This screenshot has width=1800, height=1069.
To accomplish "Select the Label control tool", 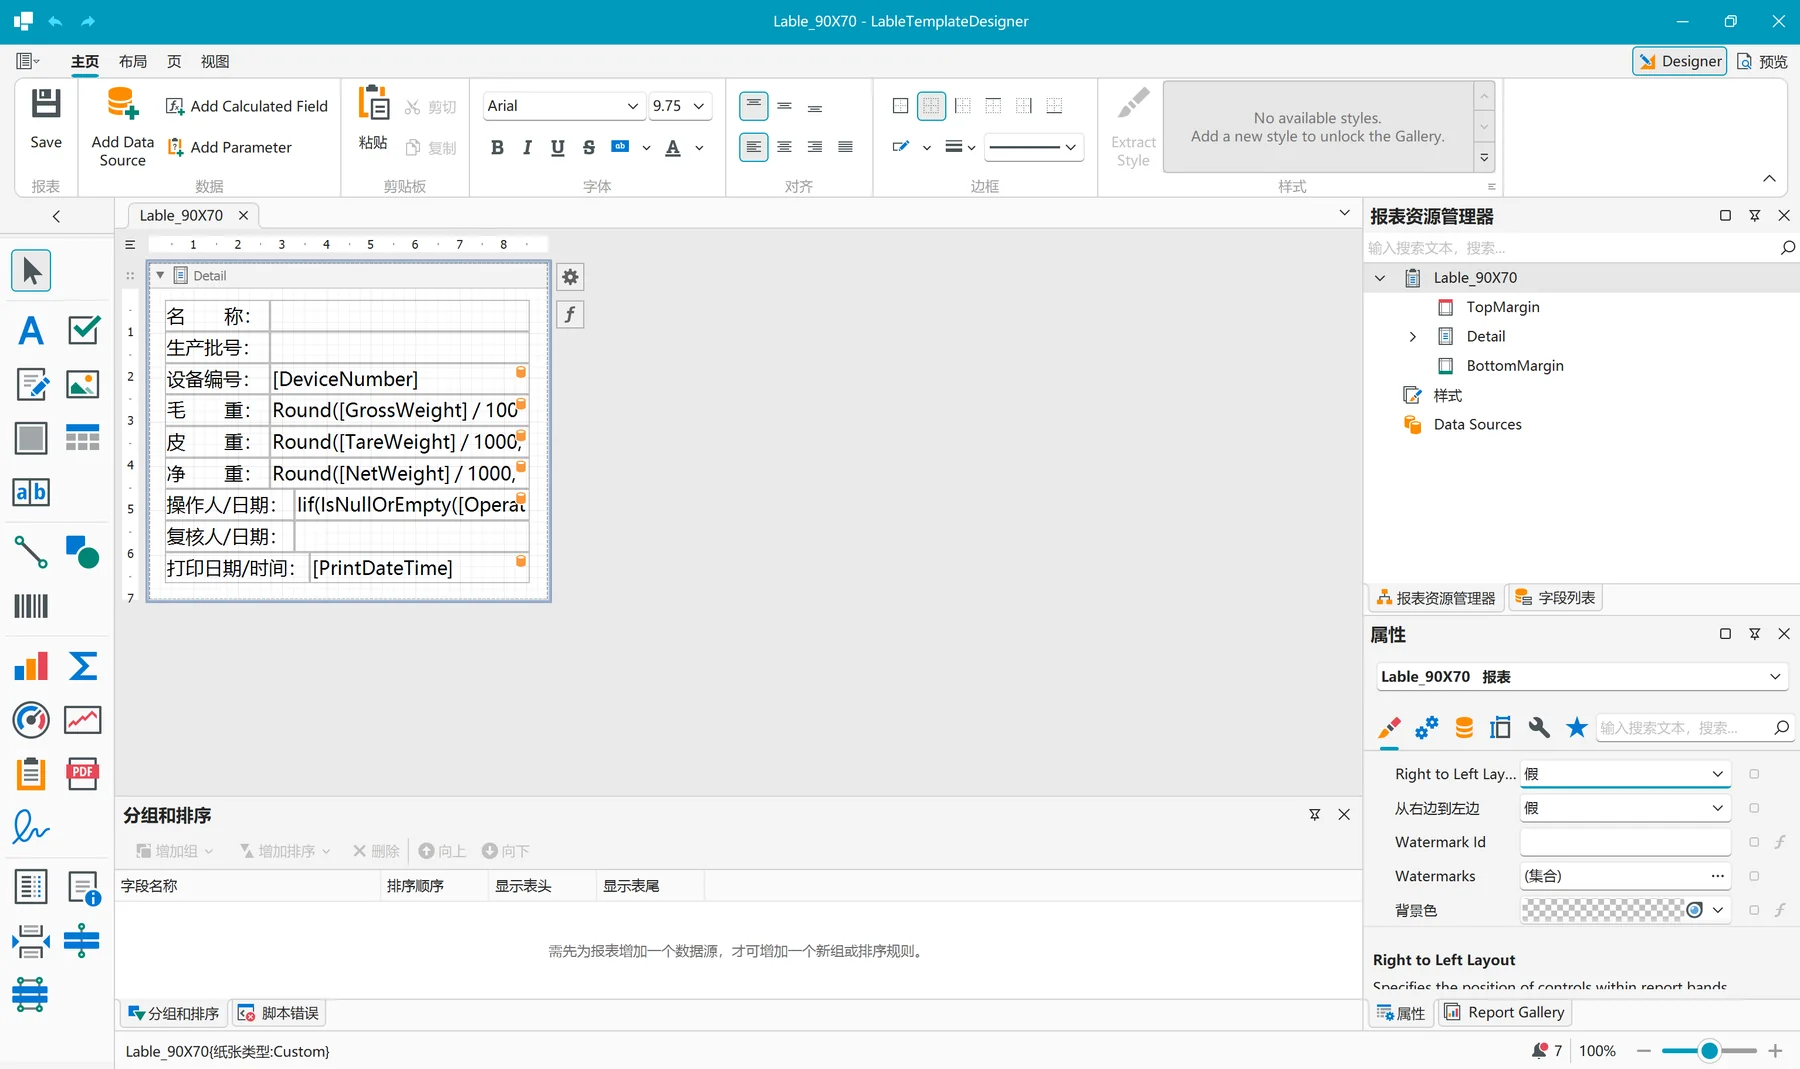I will 31,330.
